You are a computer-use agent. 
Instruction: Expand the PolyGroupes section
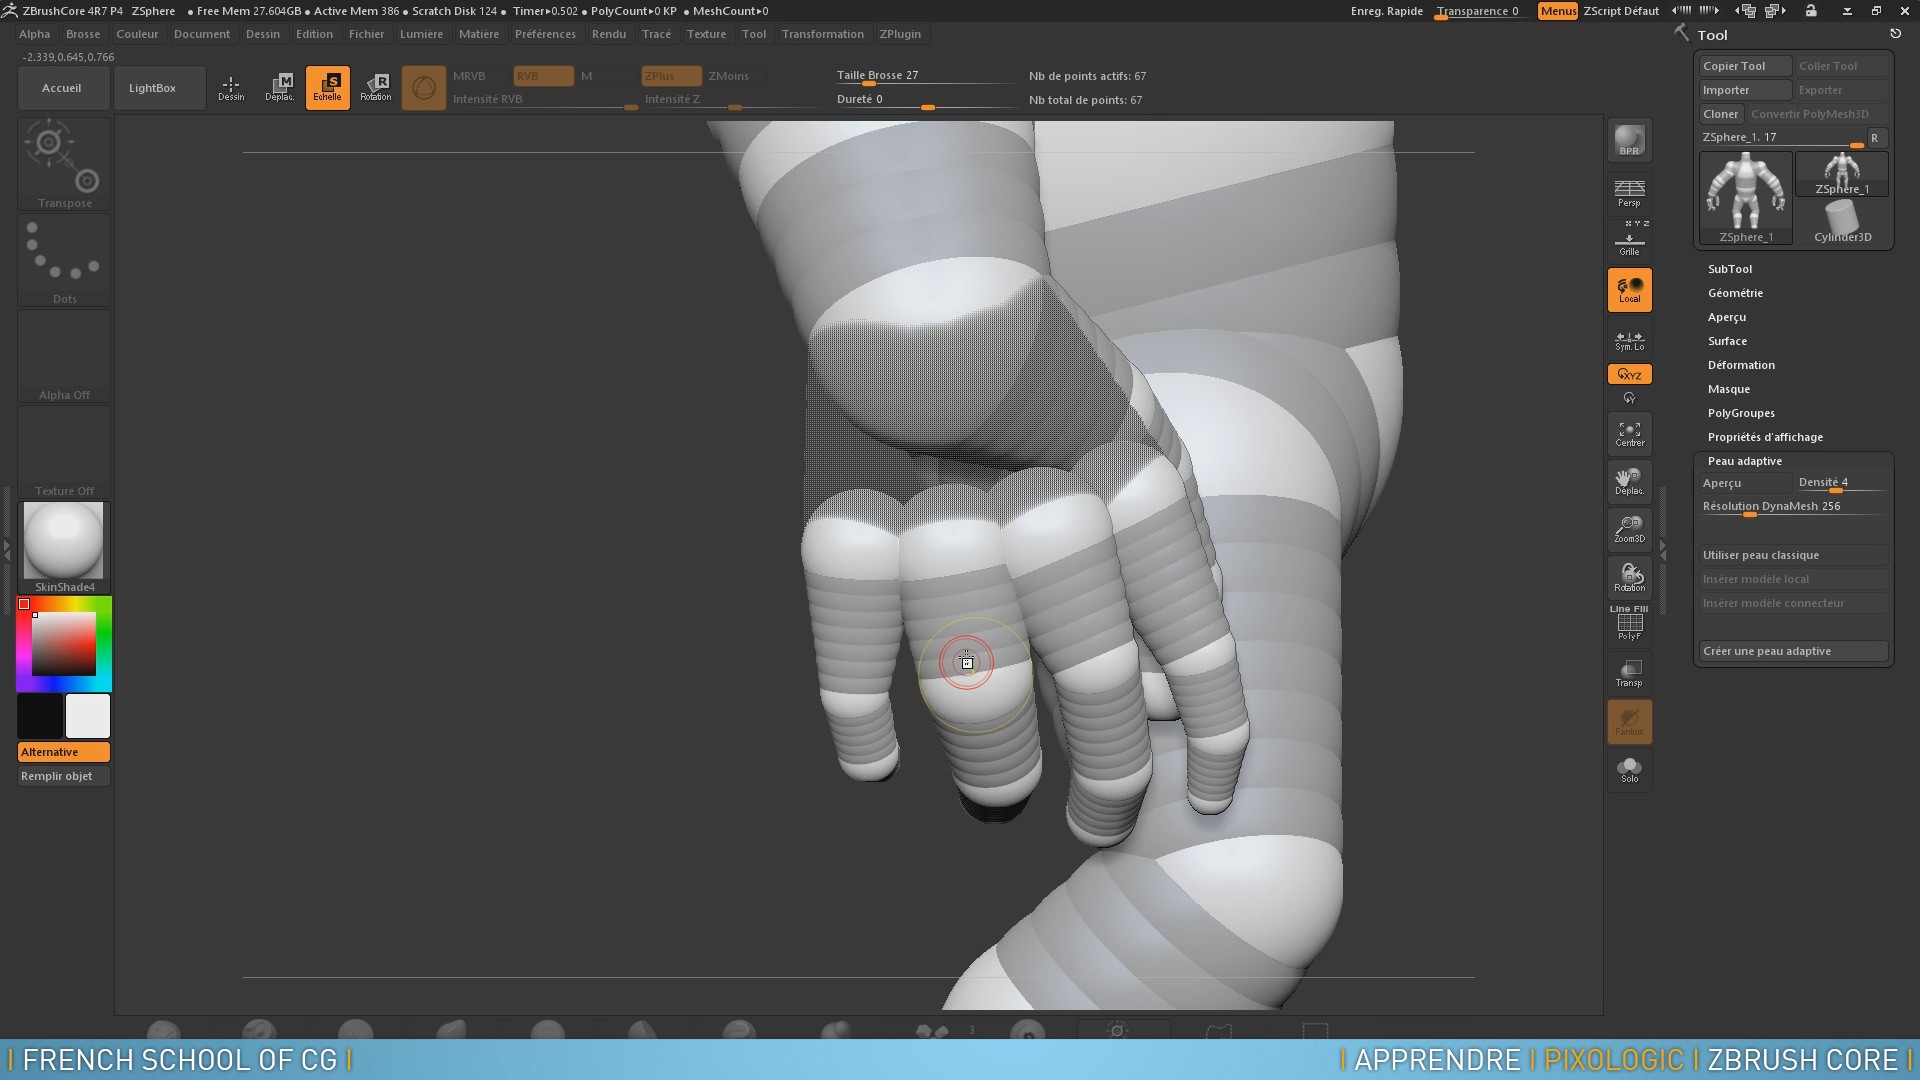(x=1741, y=413)
